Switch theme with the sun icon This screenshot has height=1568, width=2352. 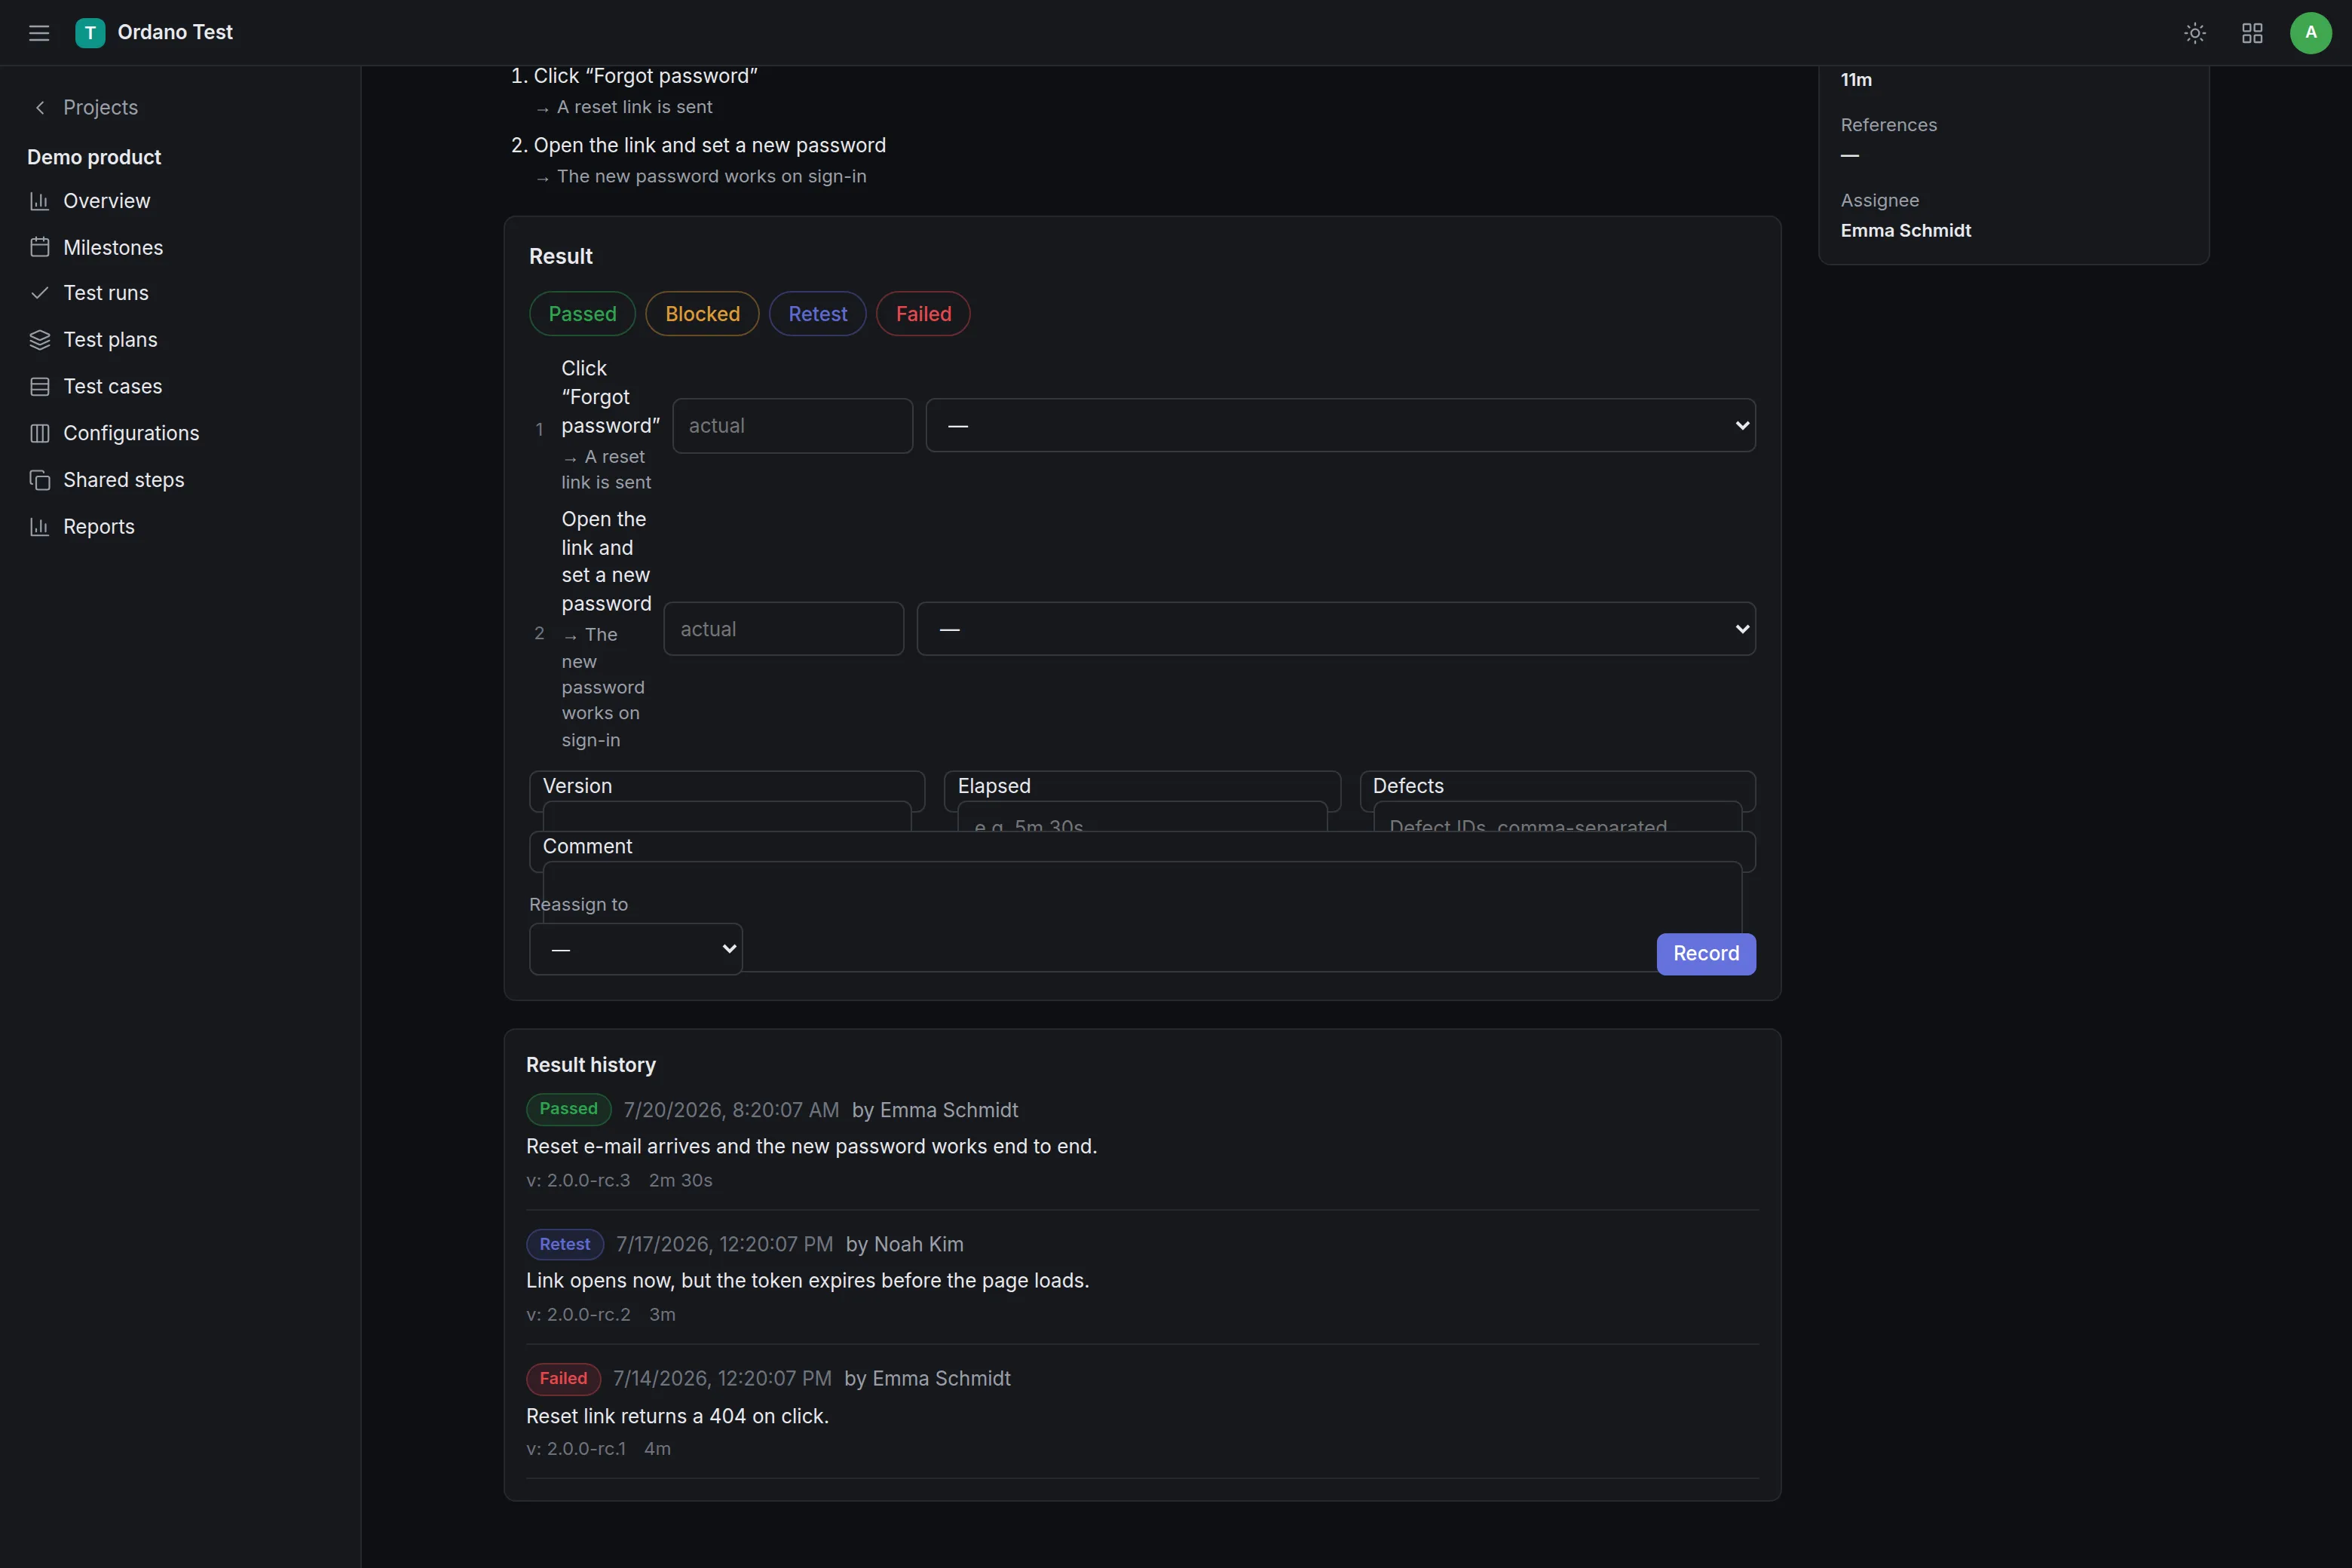[x=2194, y=33]
